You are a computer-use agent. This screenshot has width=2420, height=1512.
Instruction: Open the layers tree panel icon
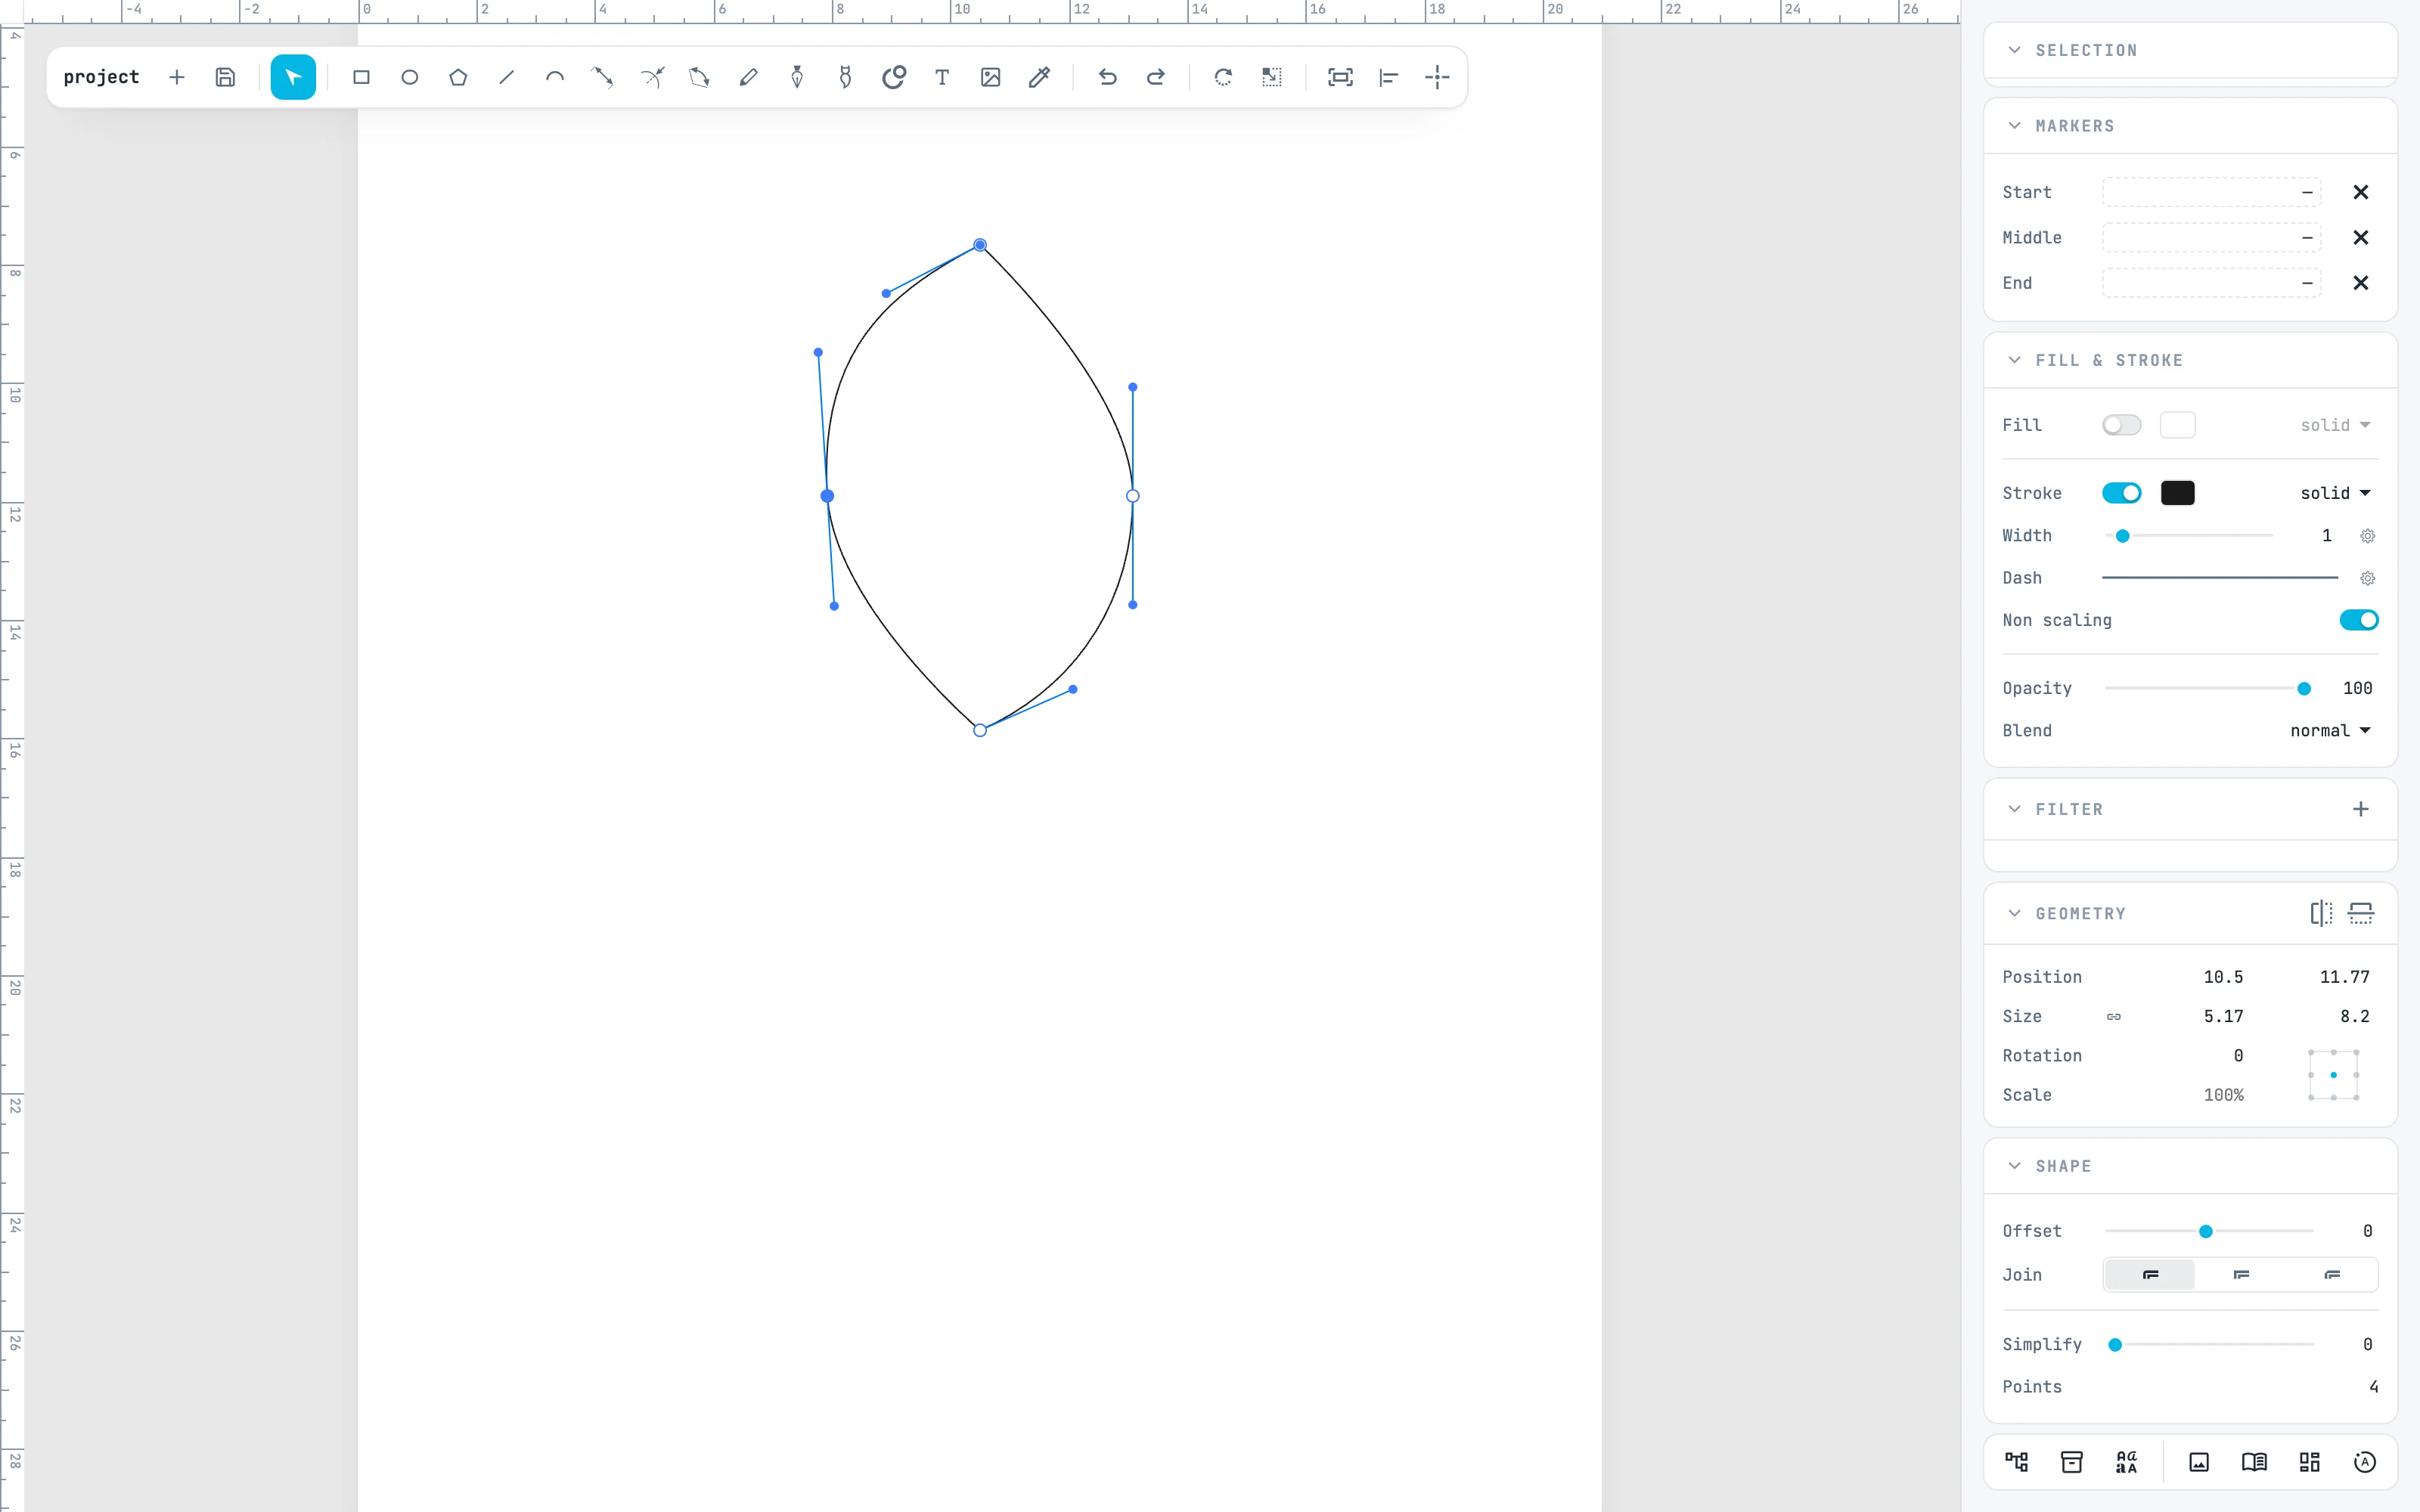tap(2016, 1462)
